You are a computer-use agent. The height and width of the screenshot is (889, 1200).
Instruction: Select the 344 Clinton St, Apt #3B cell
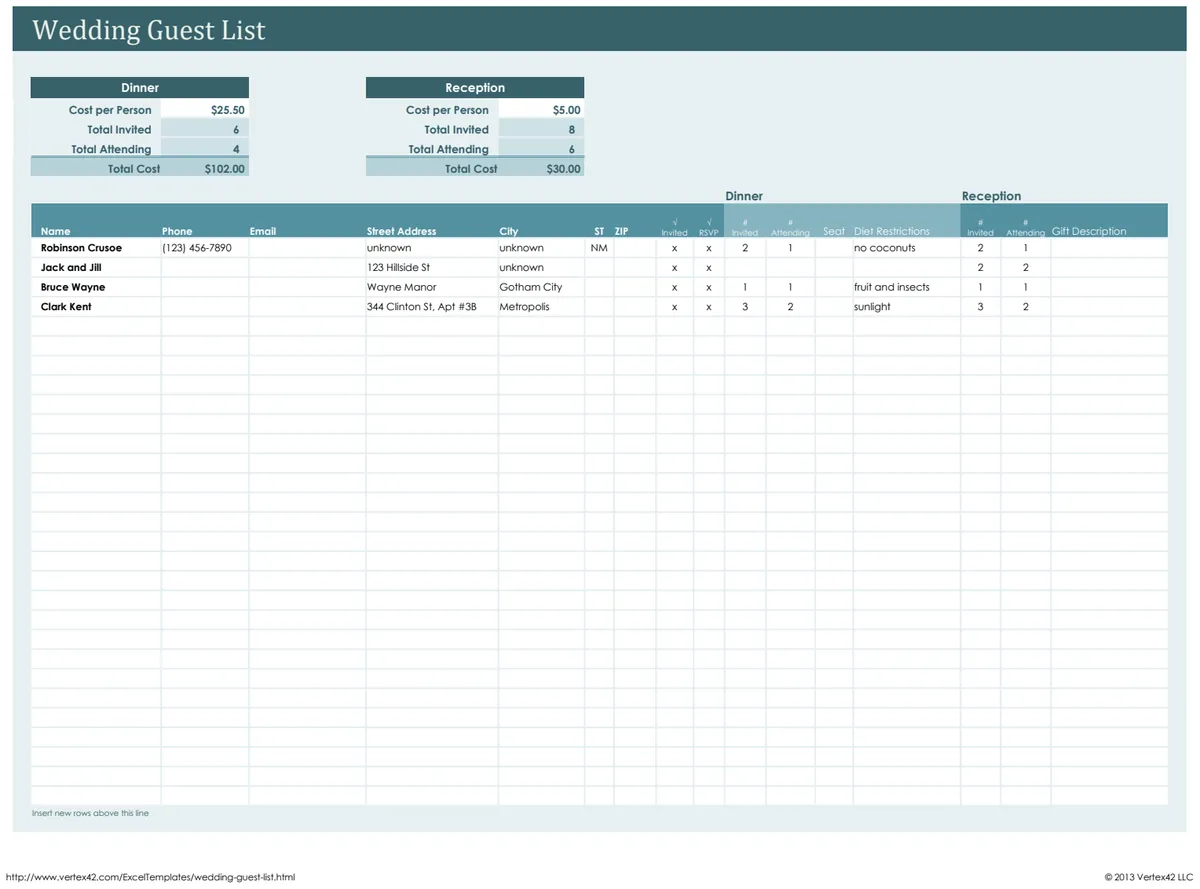(x=432, y=307)
